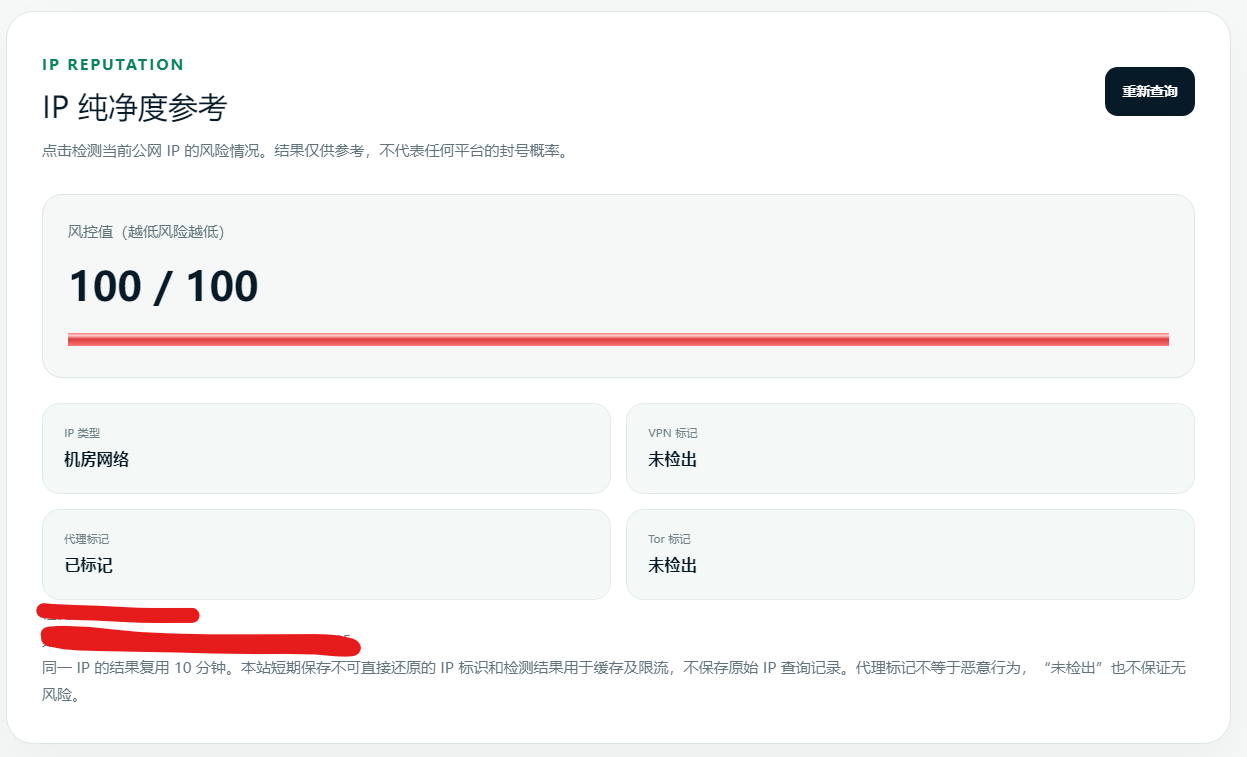
Task: Click the Tor 标记 label
Action: point(669,539)
